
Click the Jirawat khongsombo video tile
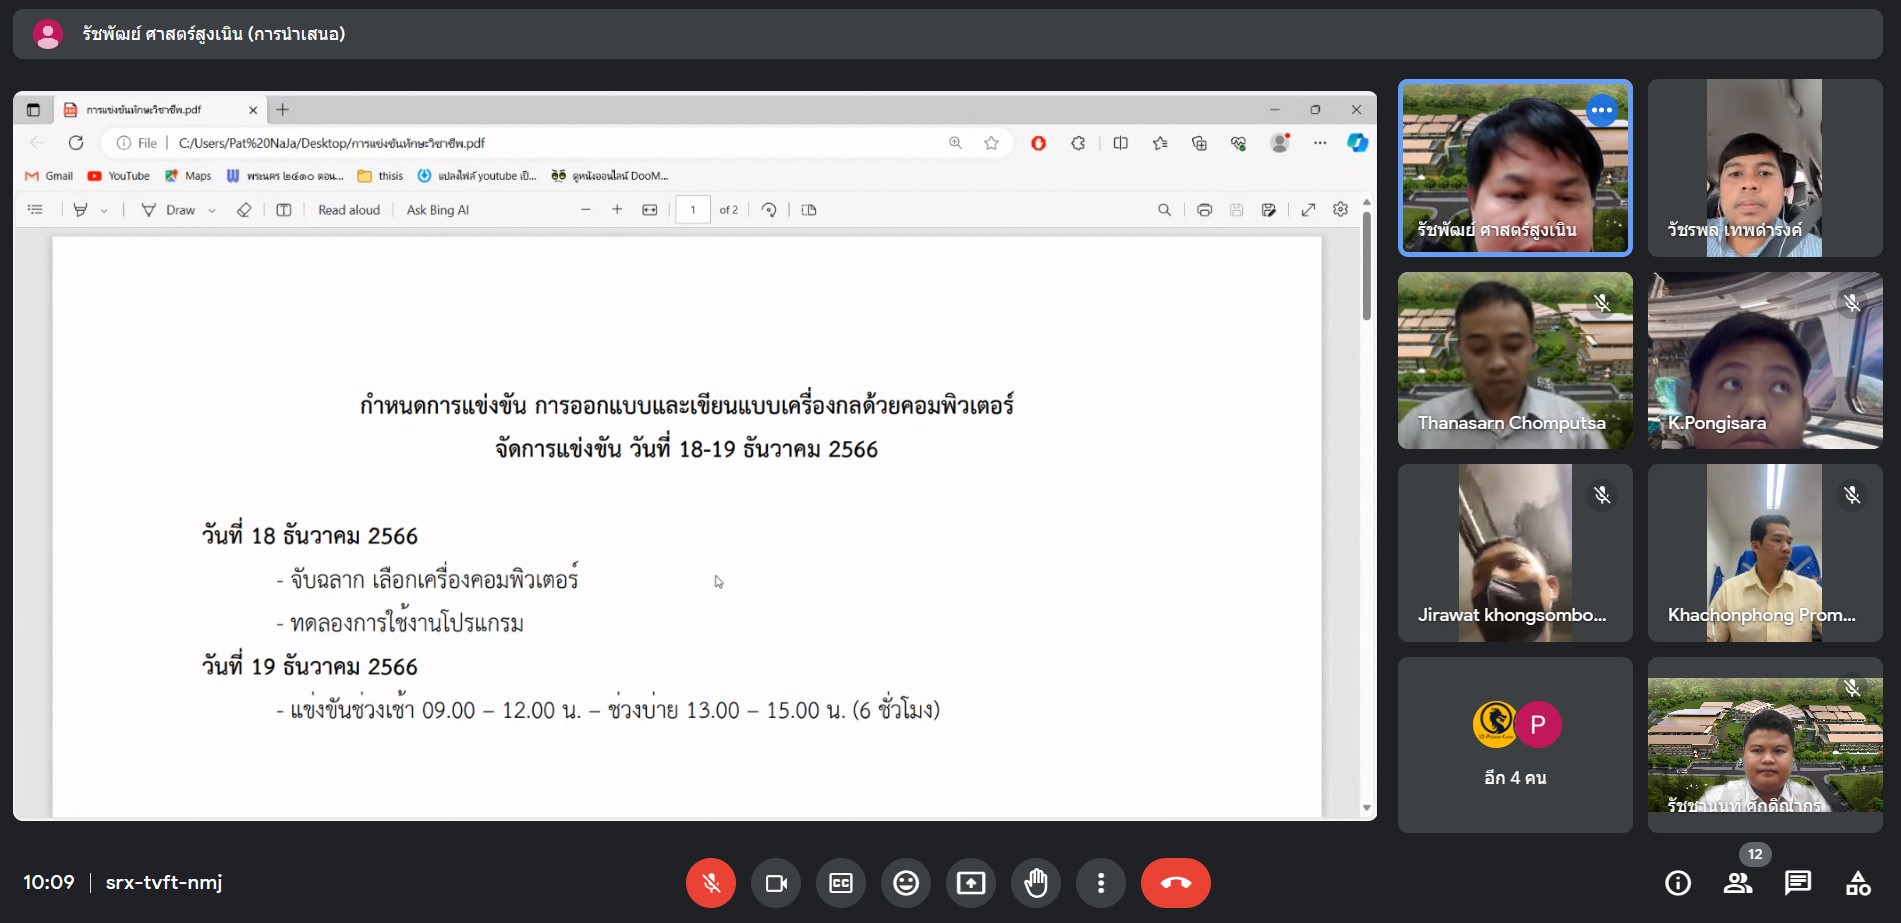tap(1515, 552)
